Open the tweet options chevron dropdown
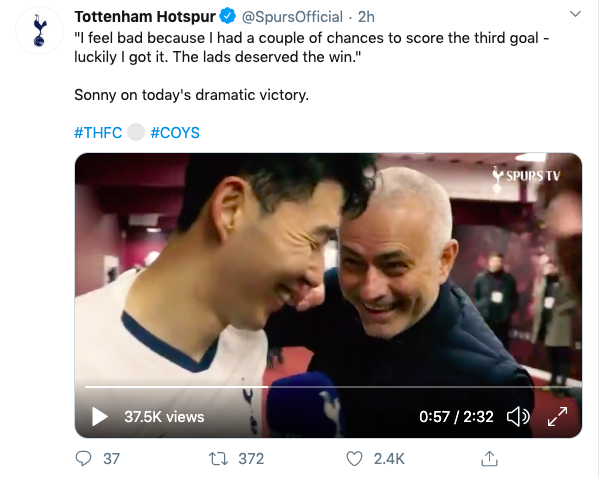The height and width of the screenshot is (478, 603). pyautogui.click(x=574, y=16)
